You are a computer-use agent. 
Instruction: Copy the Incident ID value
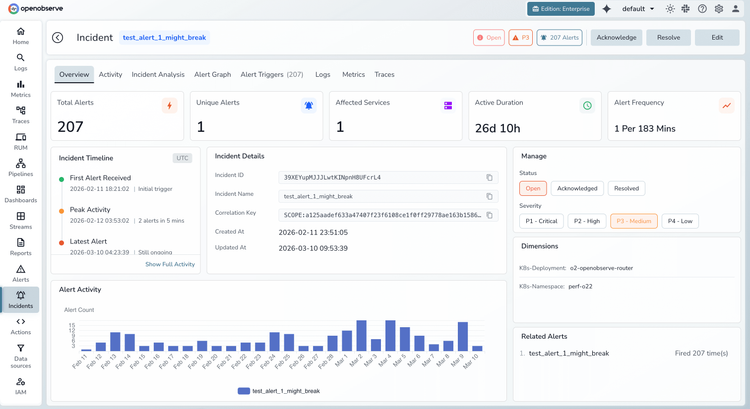pyautogui.click(x=489, y=177)
